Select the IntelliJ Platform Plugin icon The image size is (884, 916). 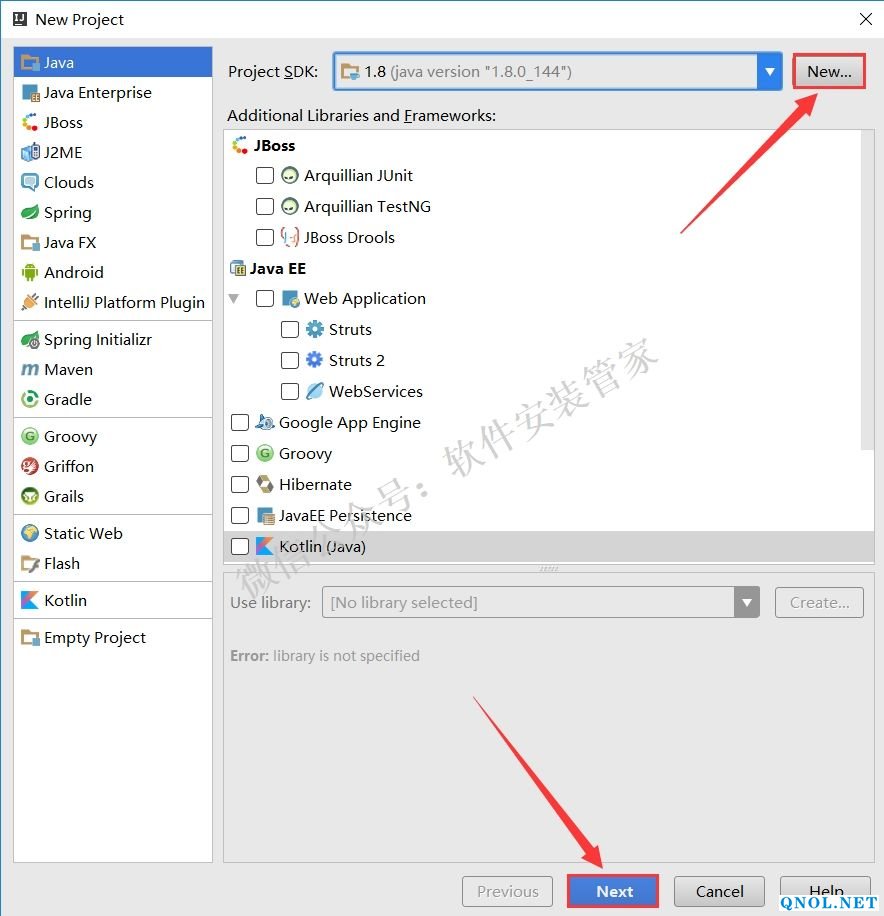point(29,302)
